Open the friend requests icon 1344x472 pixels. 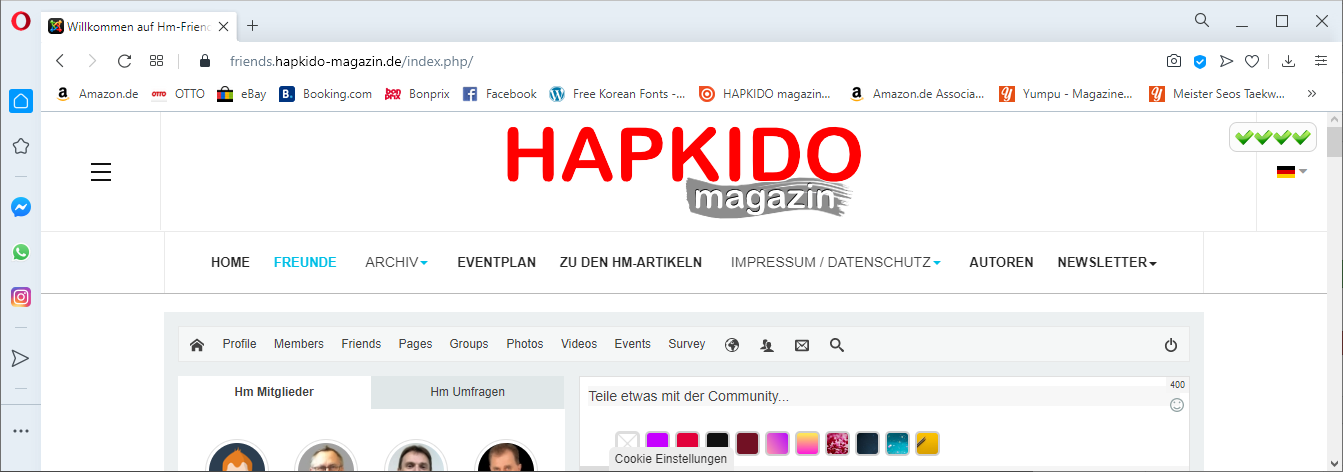pyautogui.click(x=767, y=345)
